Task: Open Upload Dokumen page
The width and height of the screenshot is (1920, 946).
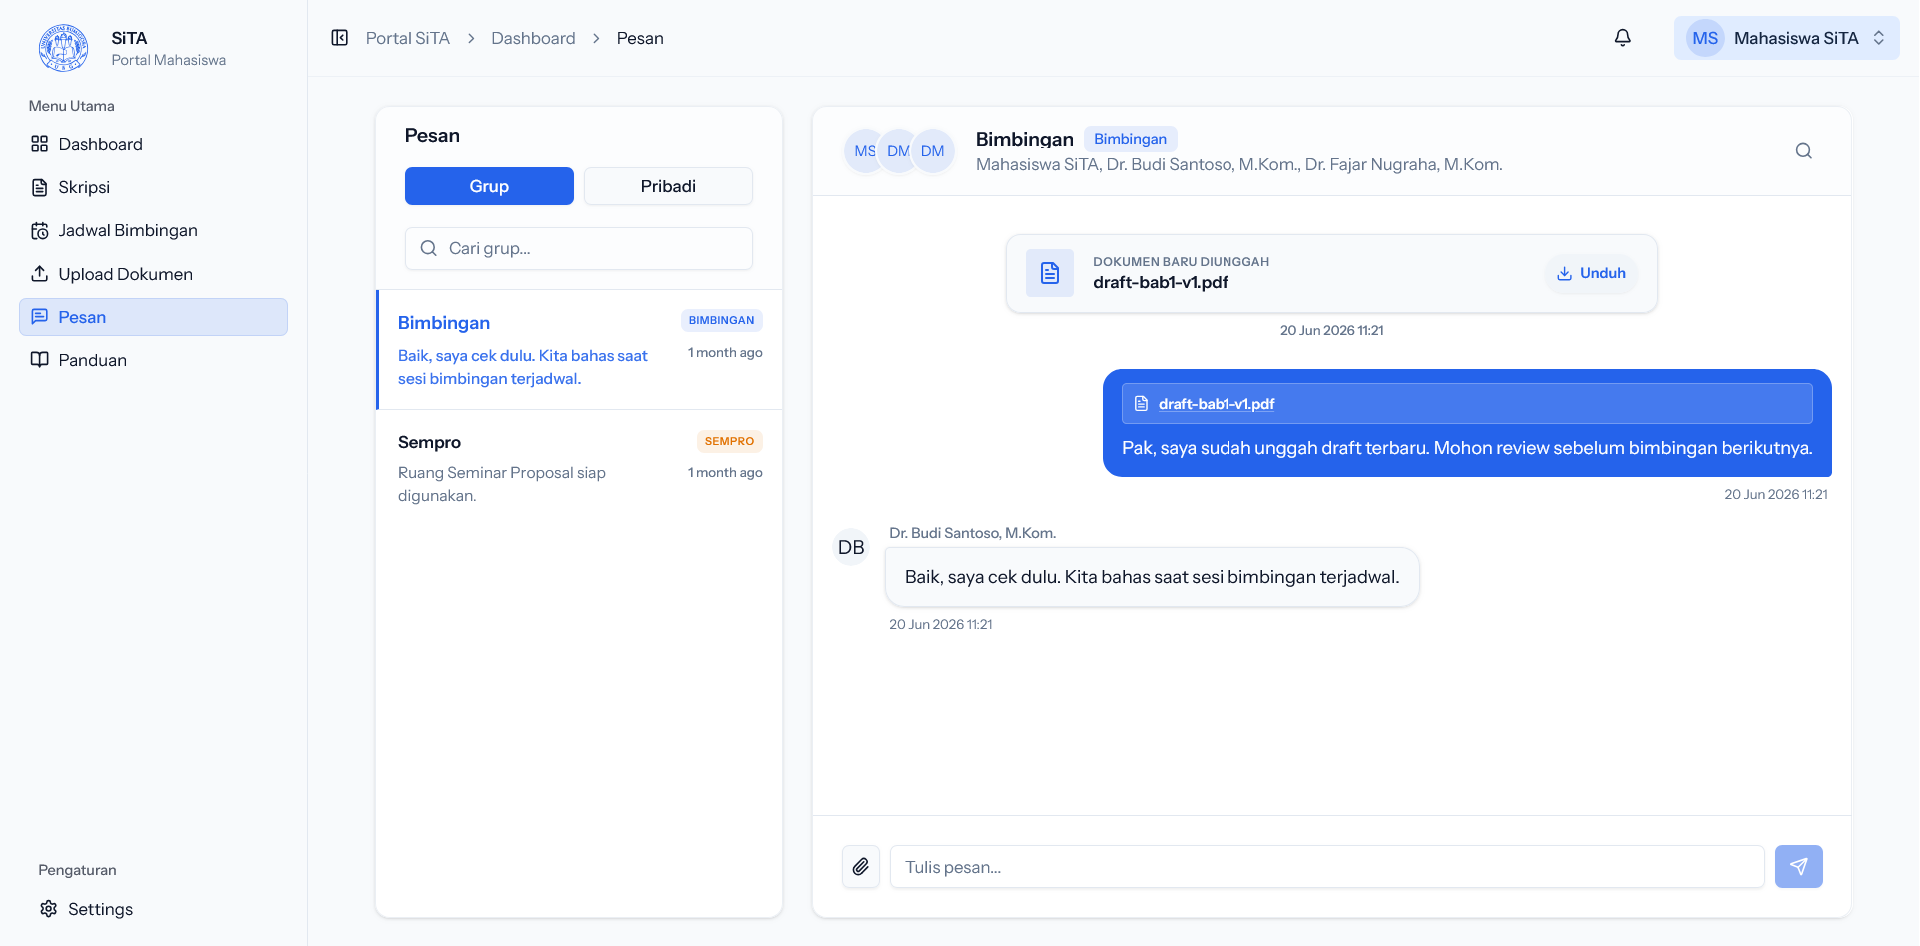Action: click(x=153, y=274)
